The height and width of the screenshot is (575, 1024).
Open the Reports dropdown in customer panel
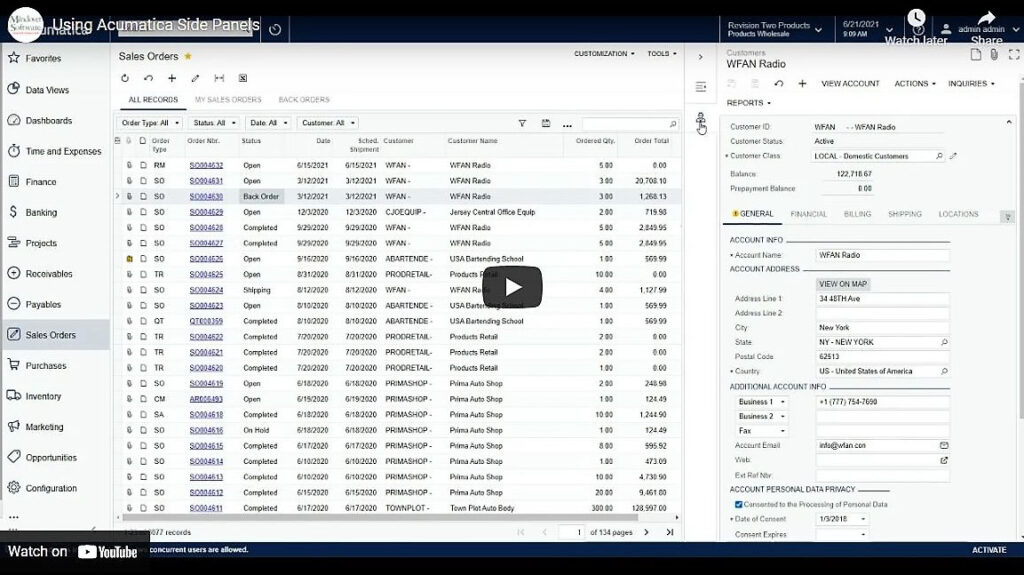coord(748,103)
